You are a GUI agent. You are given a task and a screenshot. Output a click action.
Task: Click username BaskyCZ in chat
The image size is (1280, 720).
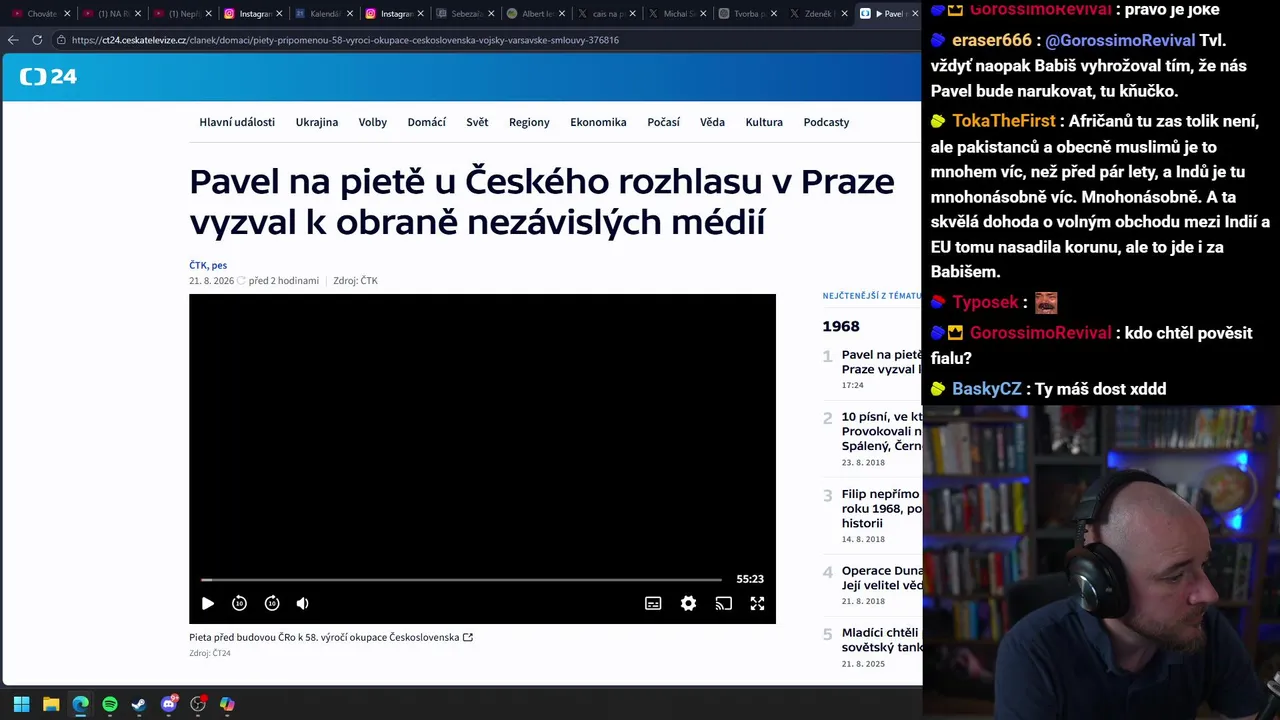987,389
